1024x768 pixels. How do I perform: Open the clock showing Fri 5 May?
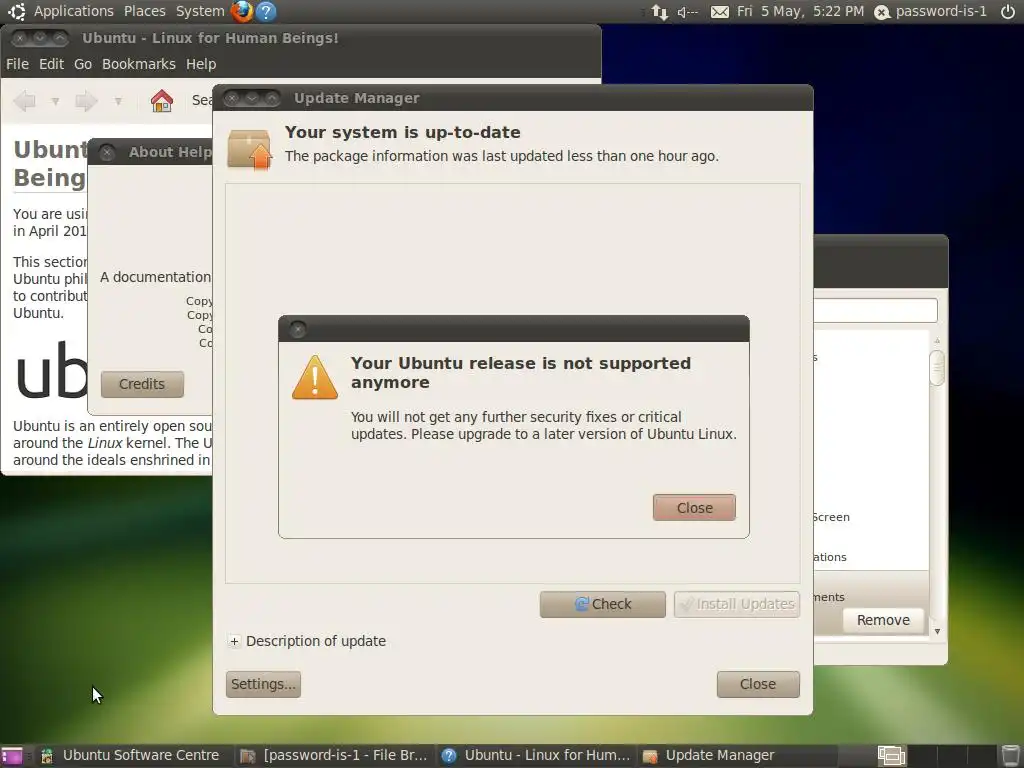coord(800,11)
